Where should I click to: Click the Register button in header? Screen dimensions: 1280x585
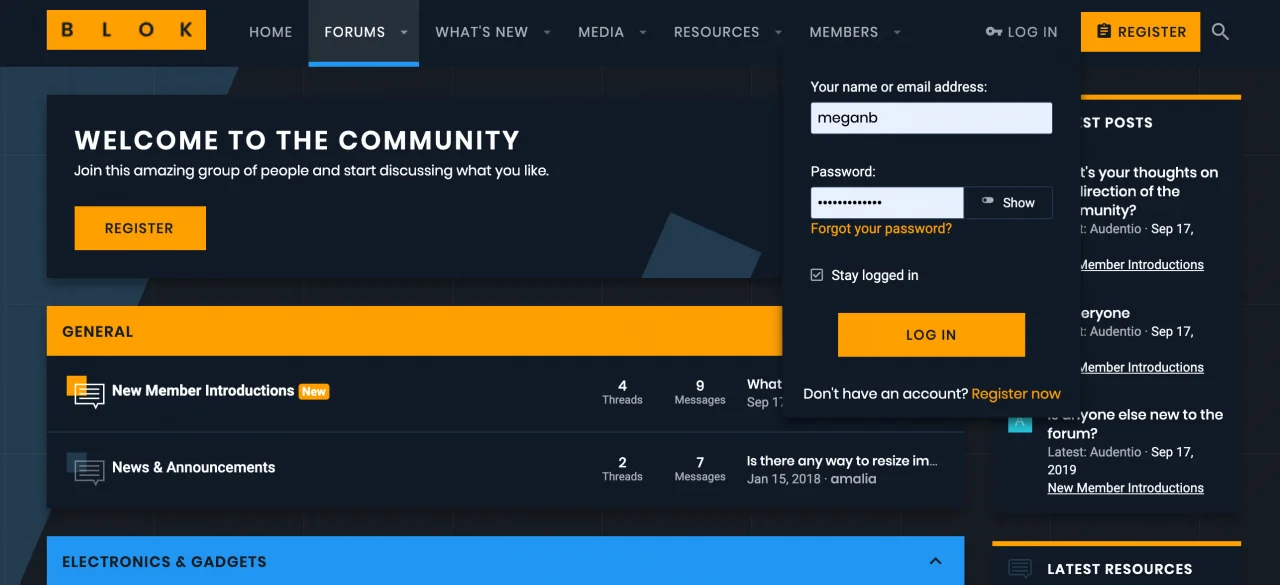pos(1140,32)
